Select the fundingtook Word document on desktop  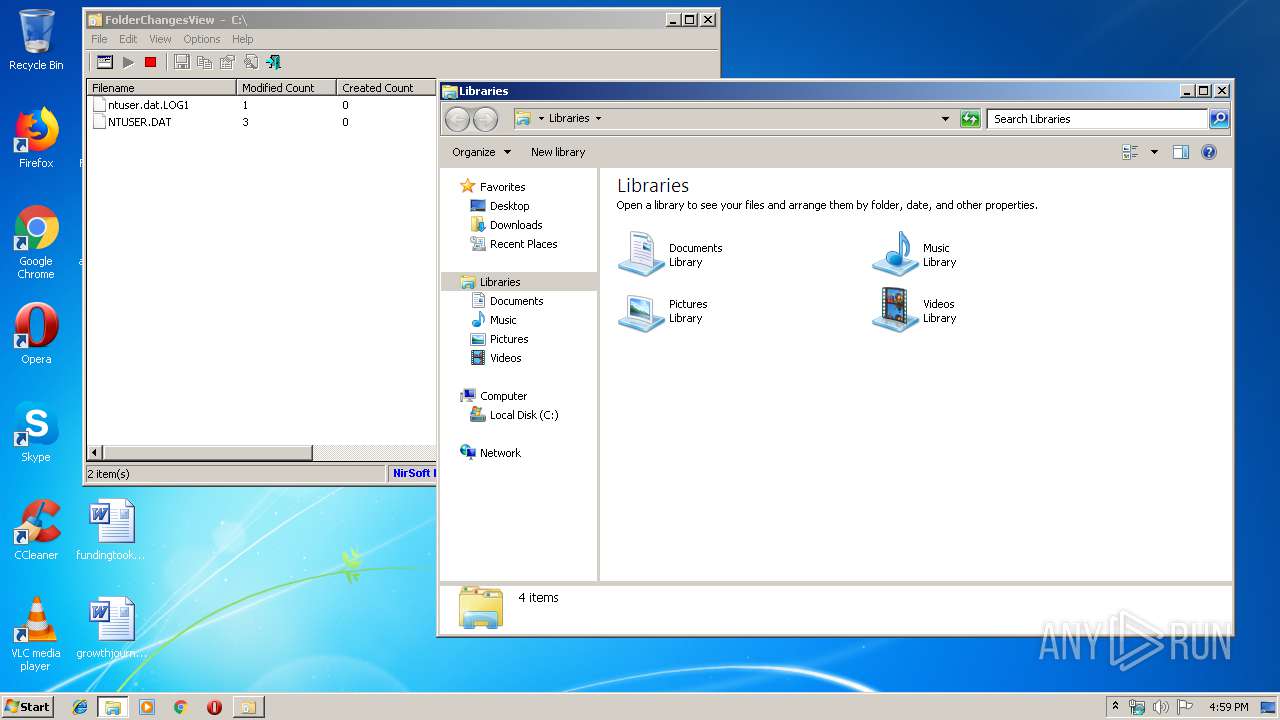pos(111,530)
